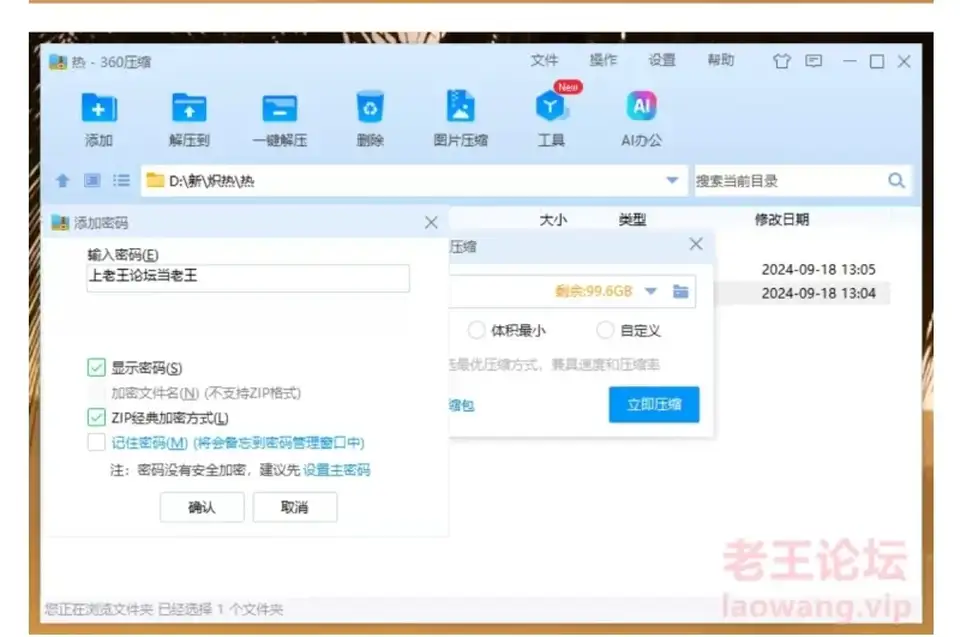Open the skin (shirt) icon in the title bar

click(781, 61)
